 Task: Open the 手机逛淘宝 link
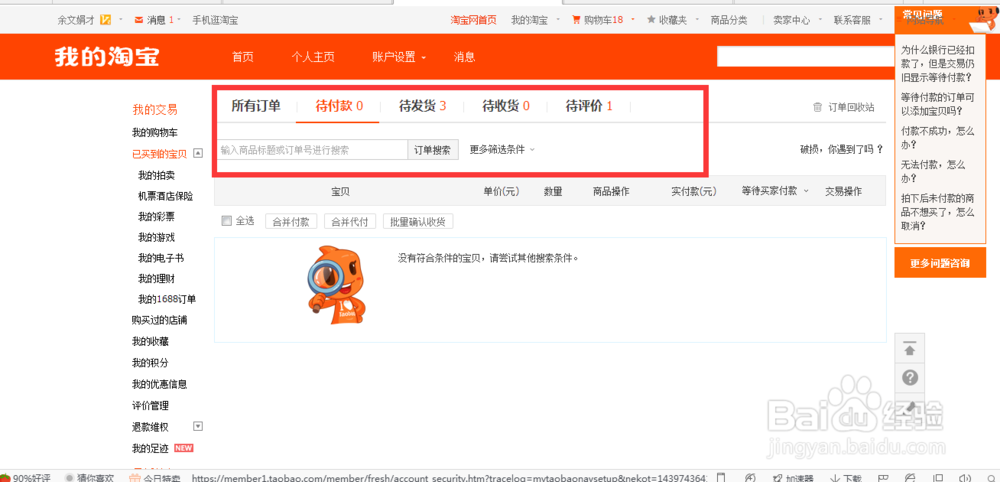[216, 20]
